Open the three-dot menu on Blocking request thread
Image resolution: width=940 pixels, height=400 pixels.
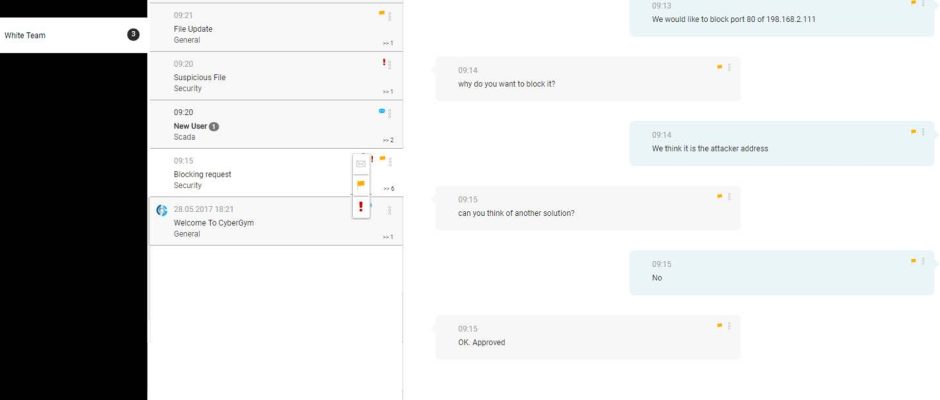(390, 162)
